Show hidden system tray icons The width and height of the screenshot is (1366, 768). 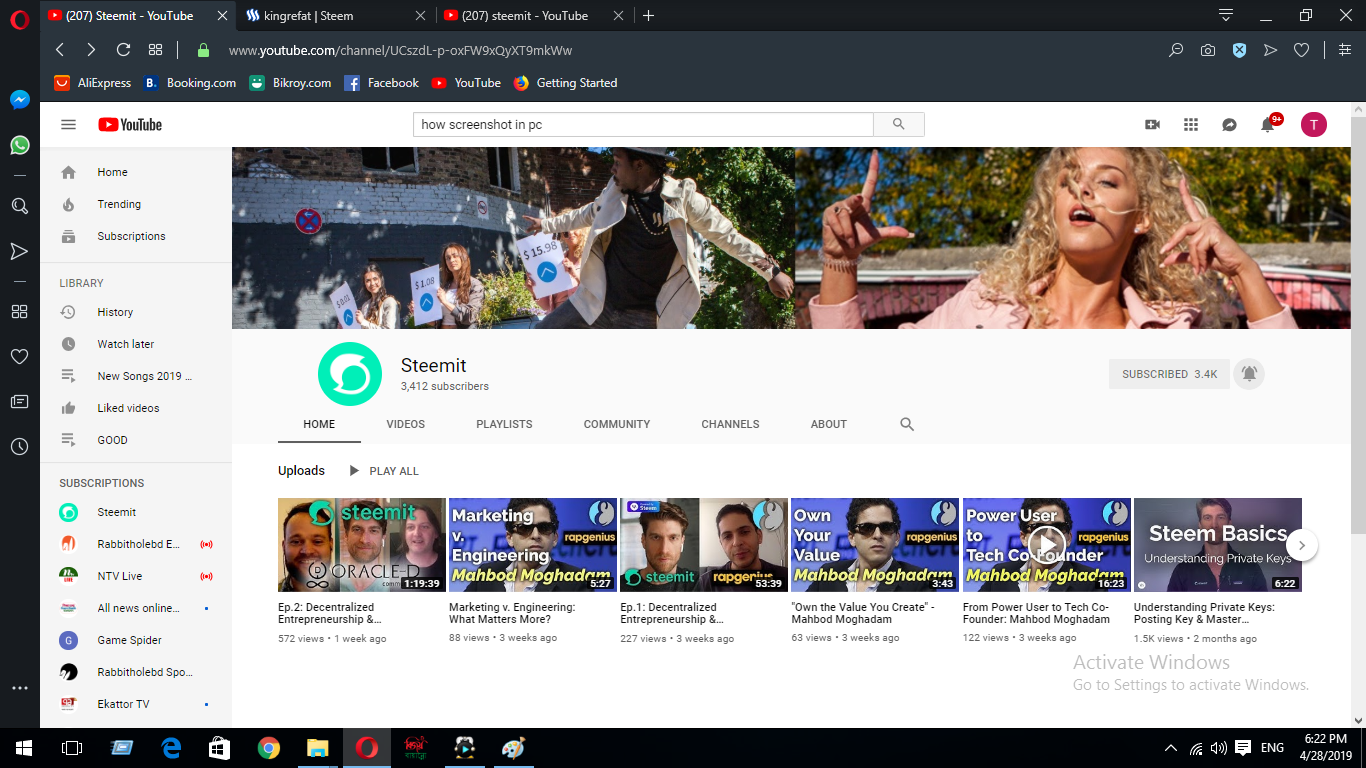tap(1171, 748)
